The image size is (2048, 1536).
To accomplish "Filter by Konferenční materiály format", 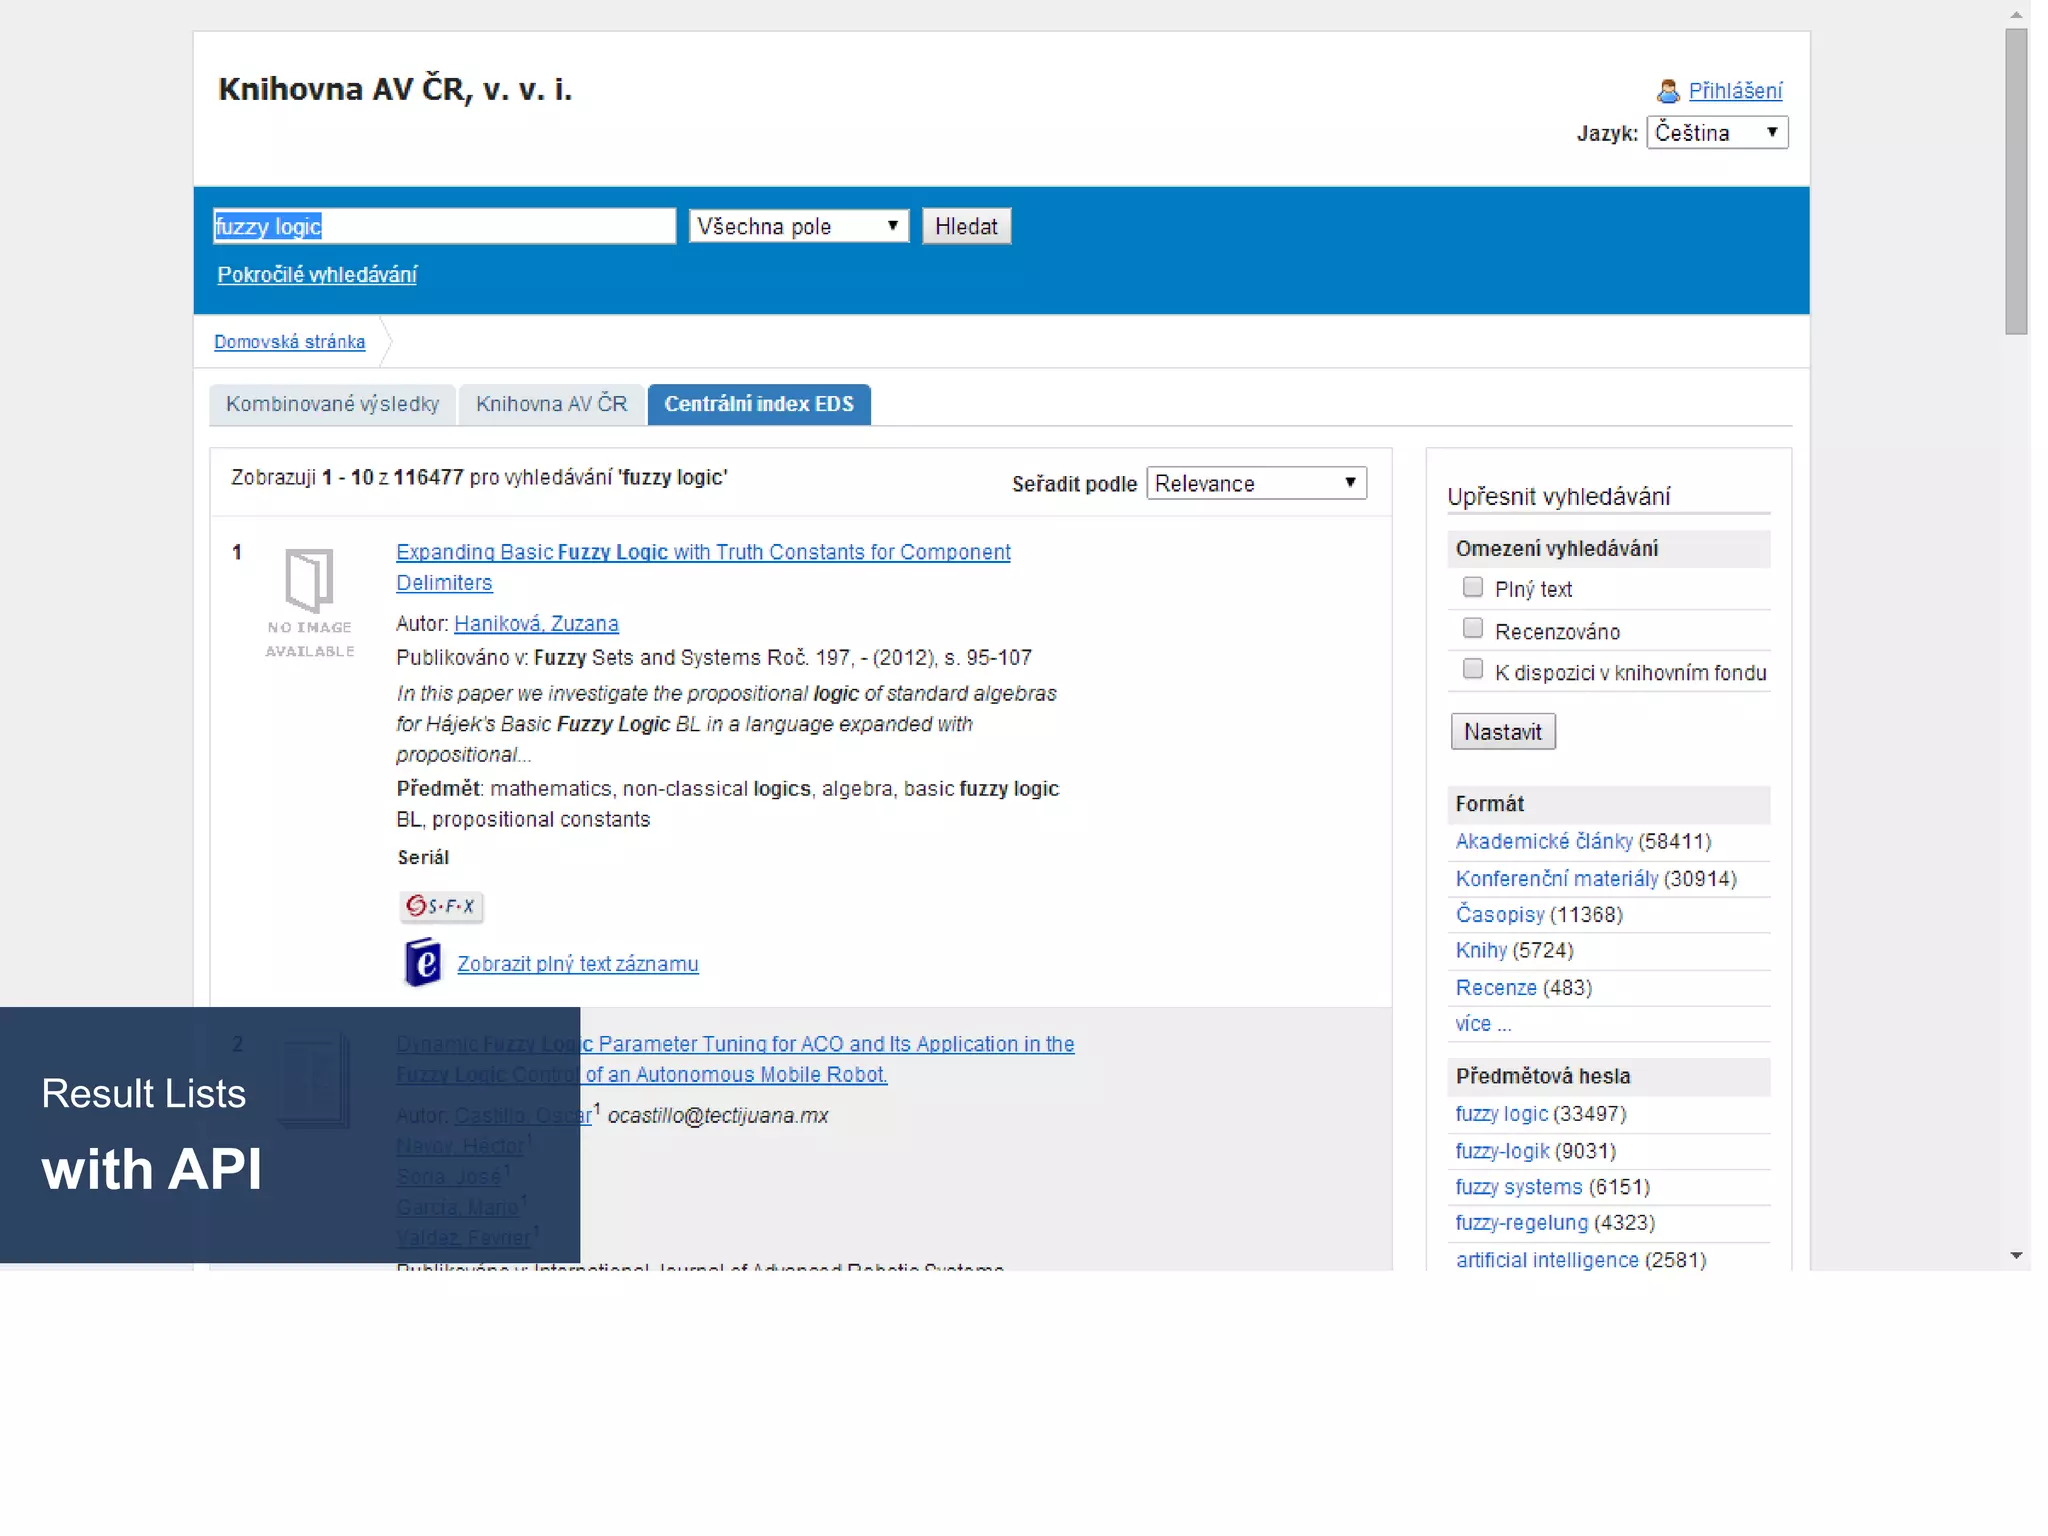I will [1556, 879].
